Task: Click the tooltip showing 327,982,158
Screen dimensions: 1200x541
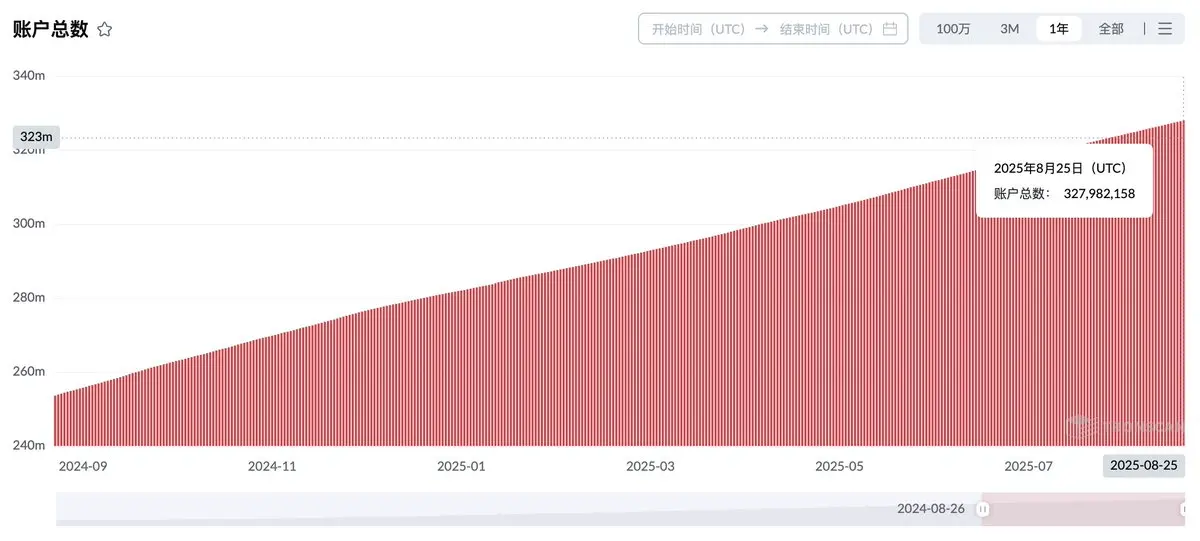Action: coord(1064,181)
